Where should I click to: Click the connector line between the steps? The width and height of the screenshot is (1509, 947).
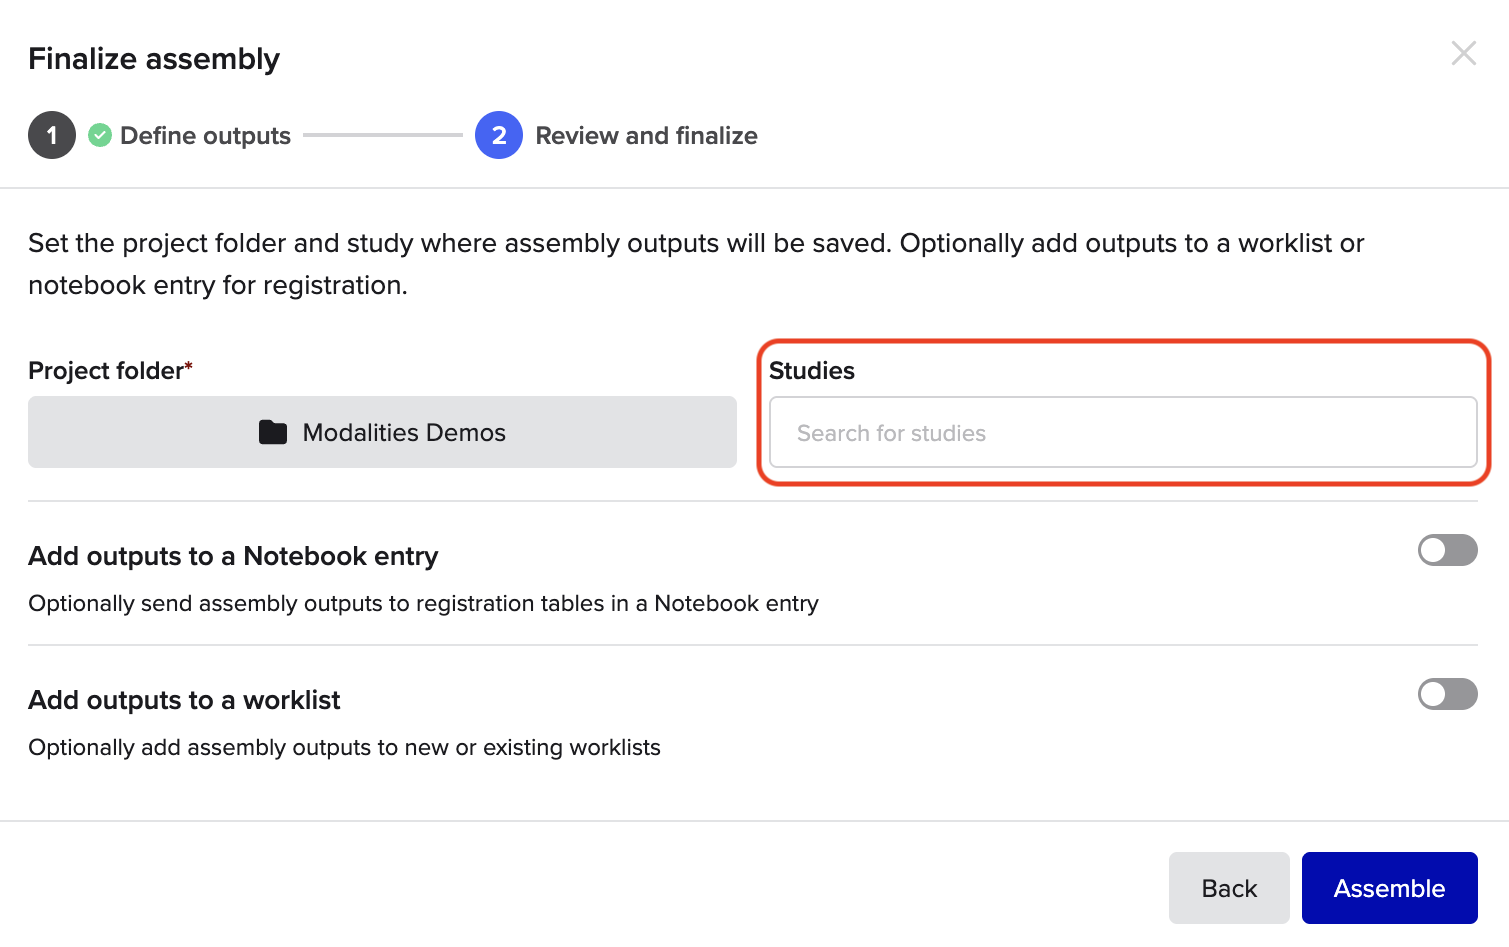(382, 135)
